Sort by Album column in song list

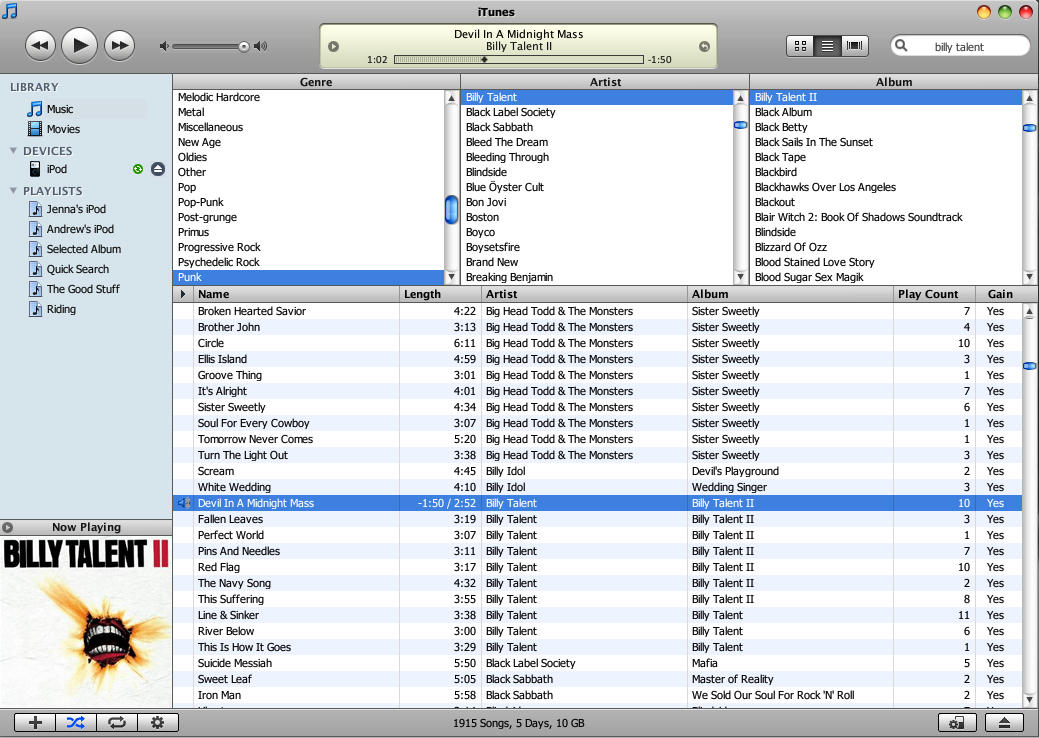[790, 294]
